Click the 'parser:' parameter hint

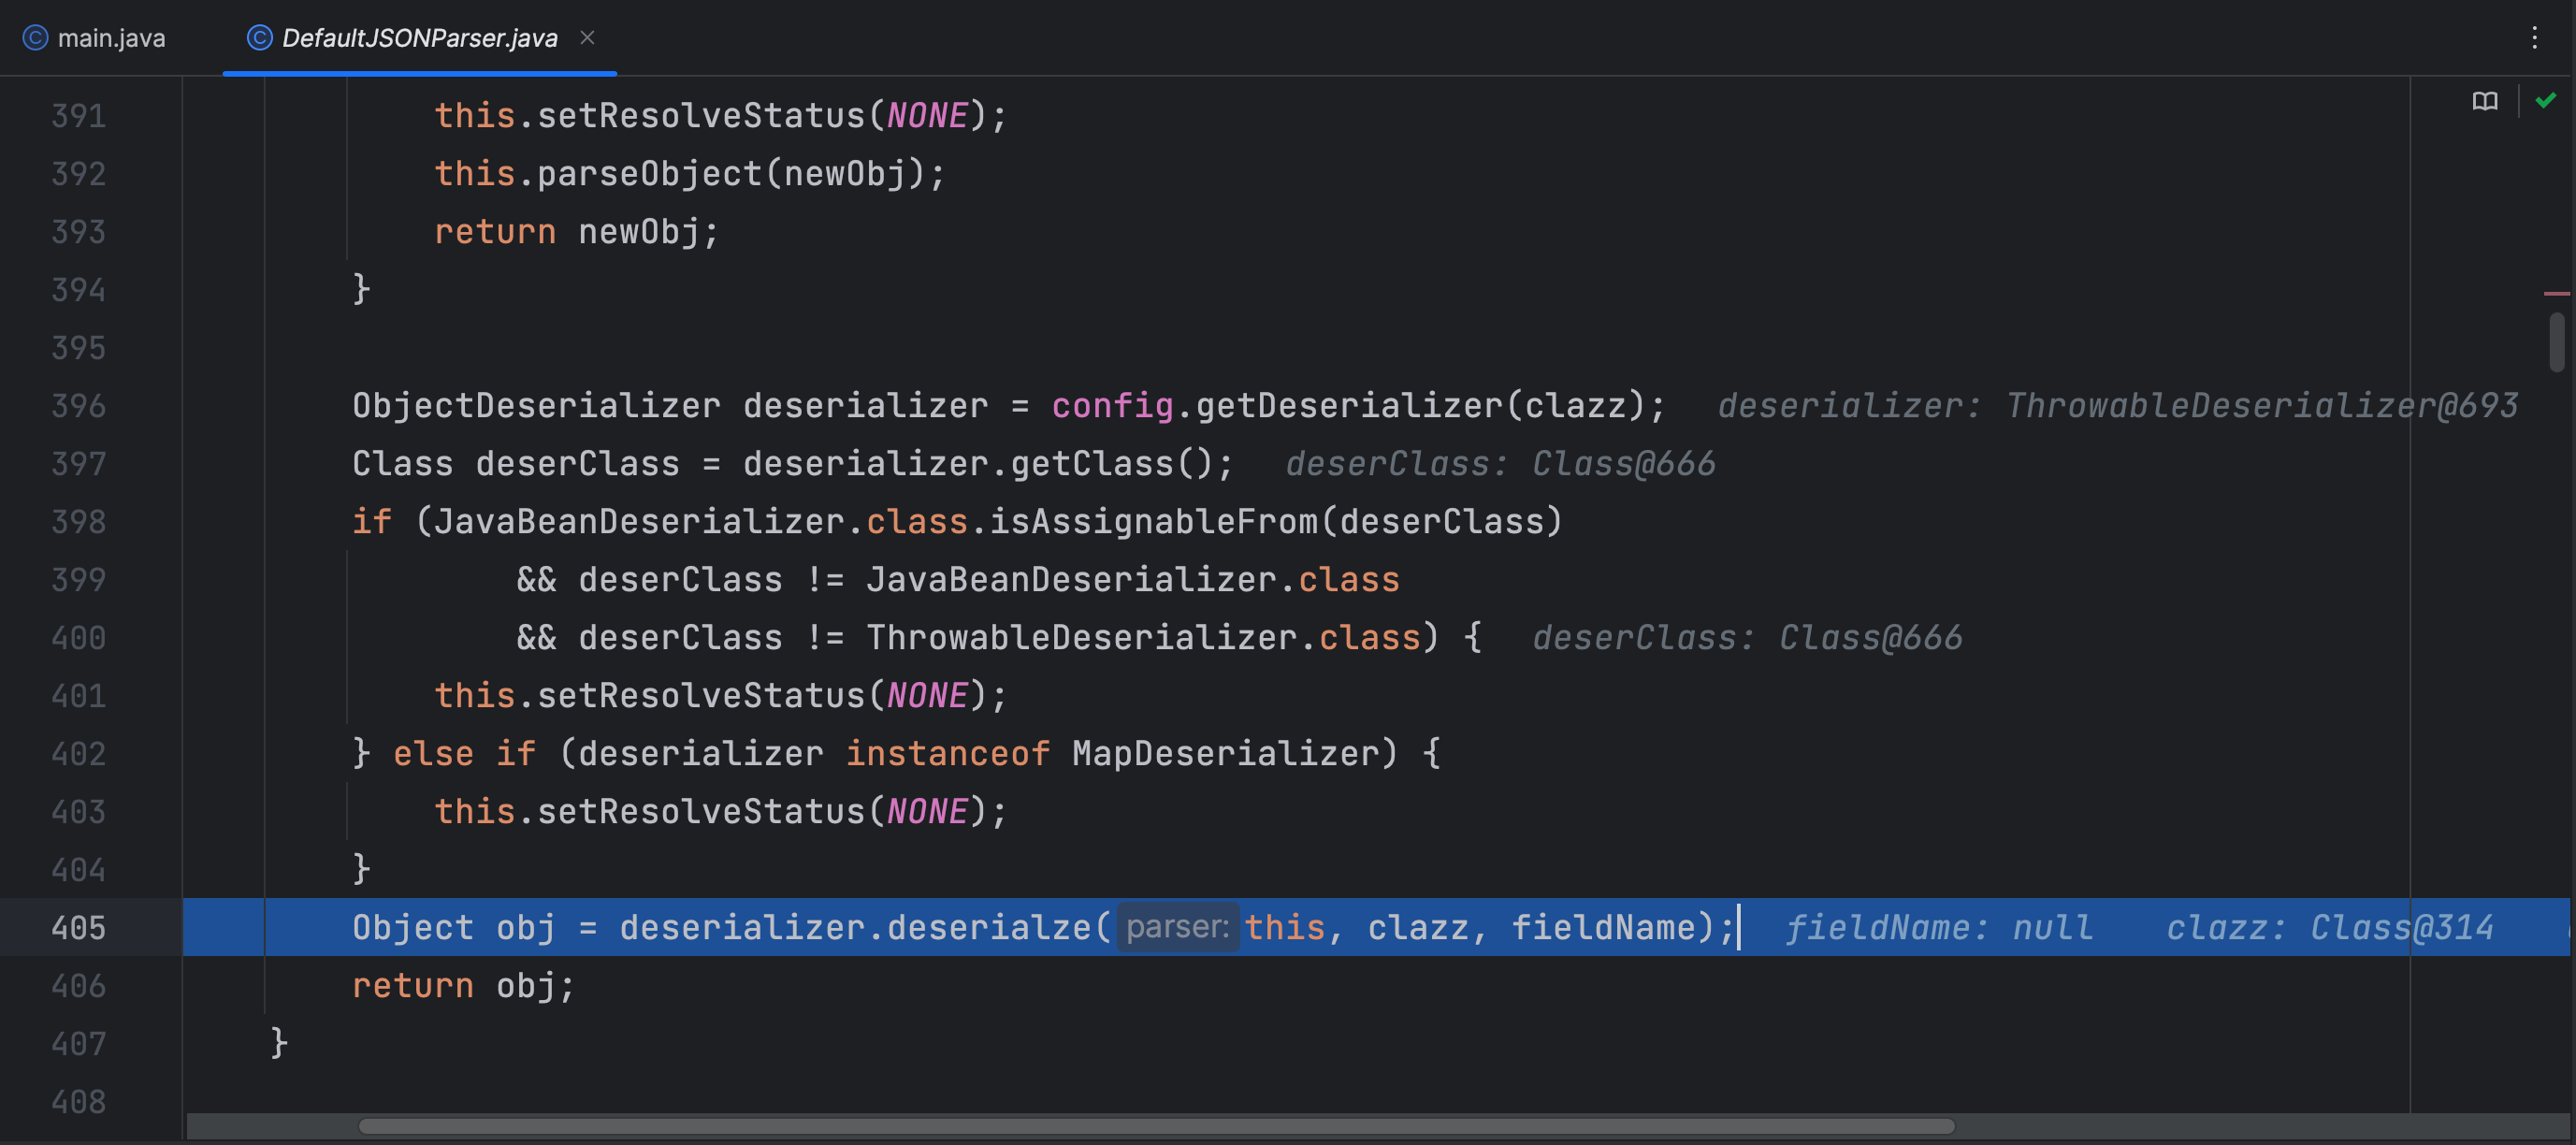(x=1177, y=927)
